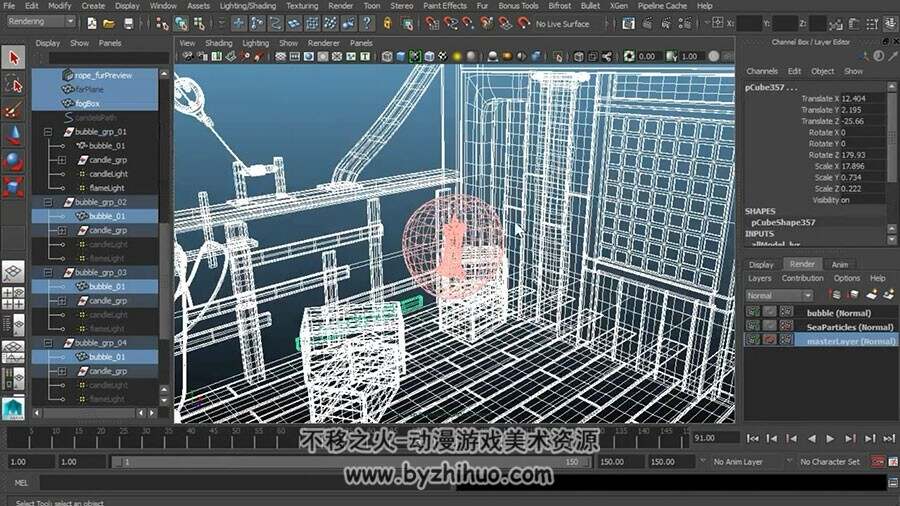Expand candle_grp under bubble_grp_02

coord(62,231)
